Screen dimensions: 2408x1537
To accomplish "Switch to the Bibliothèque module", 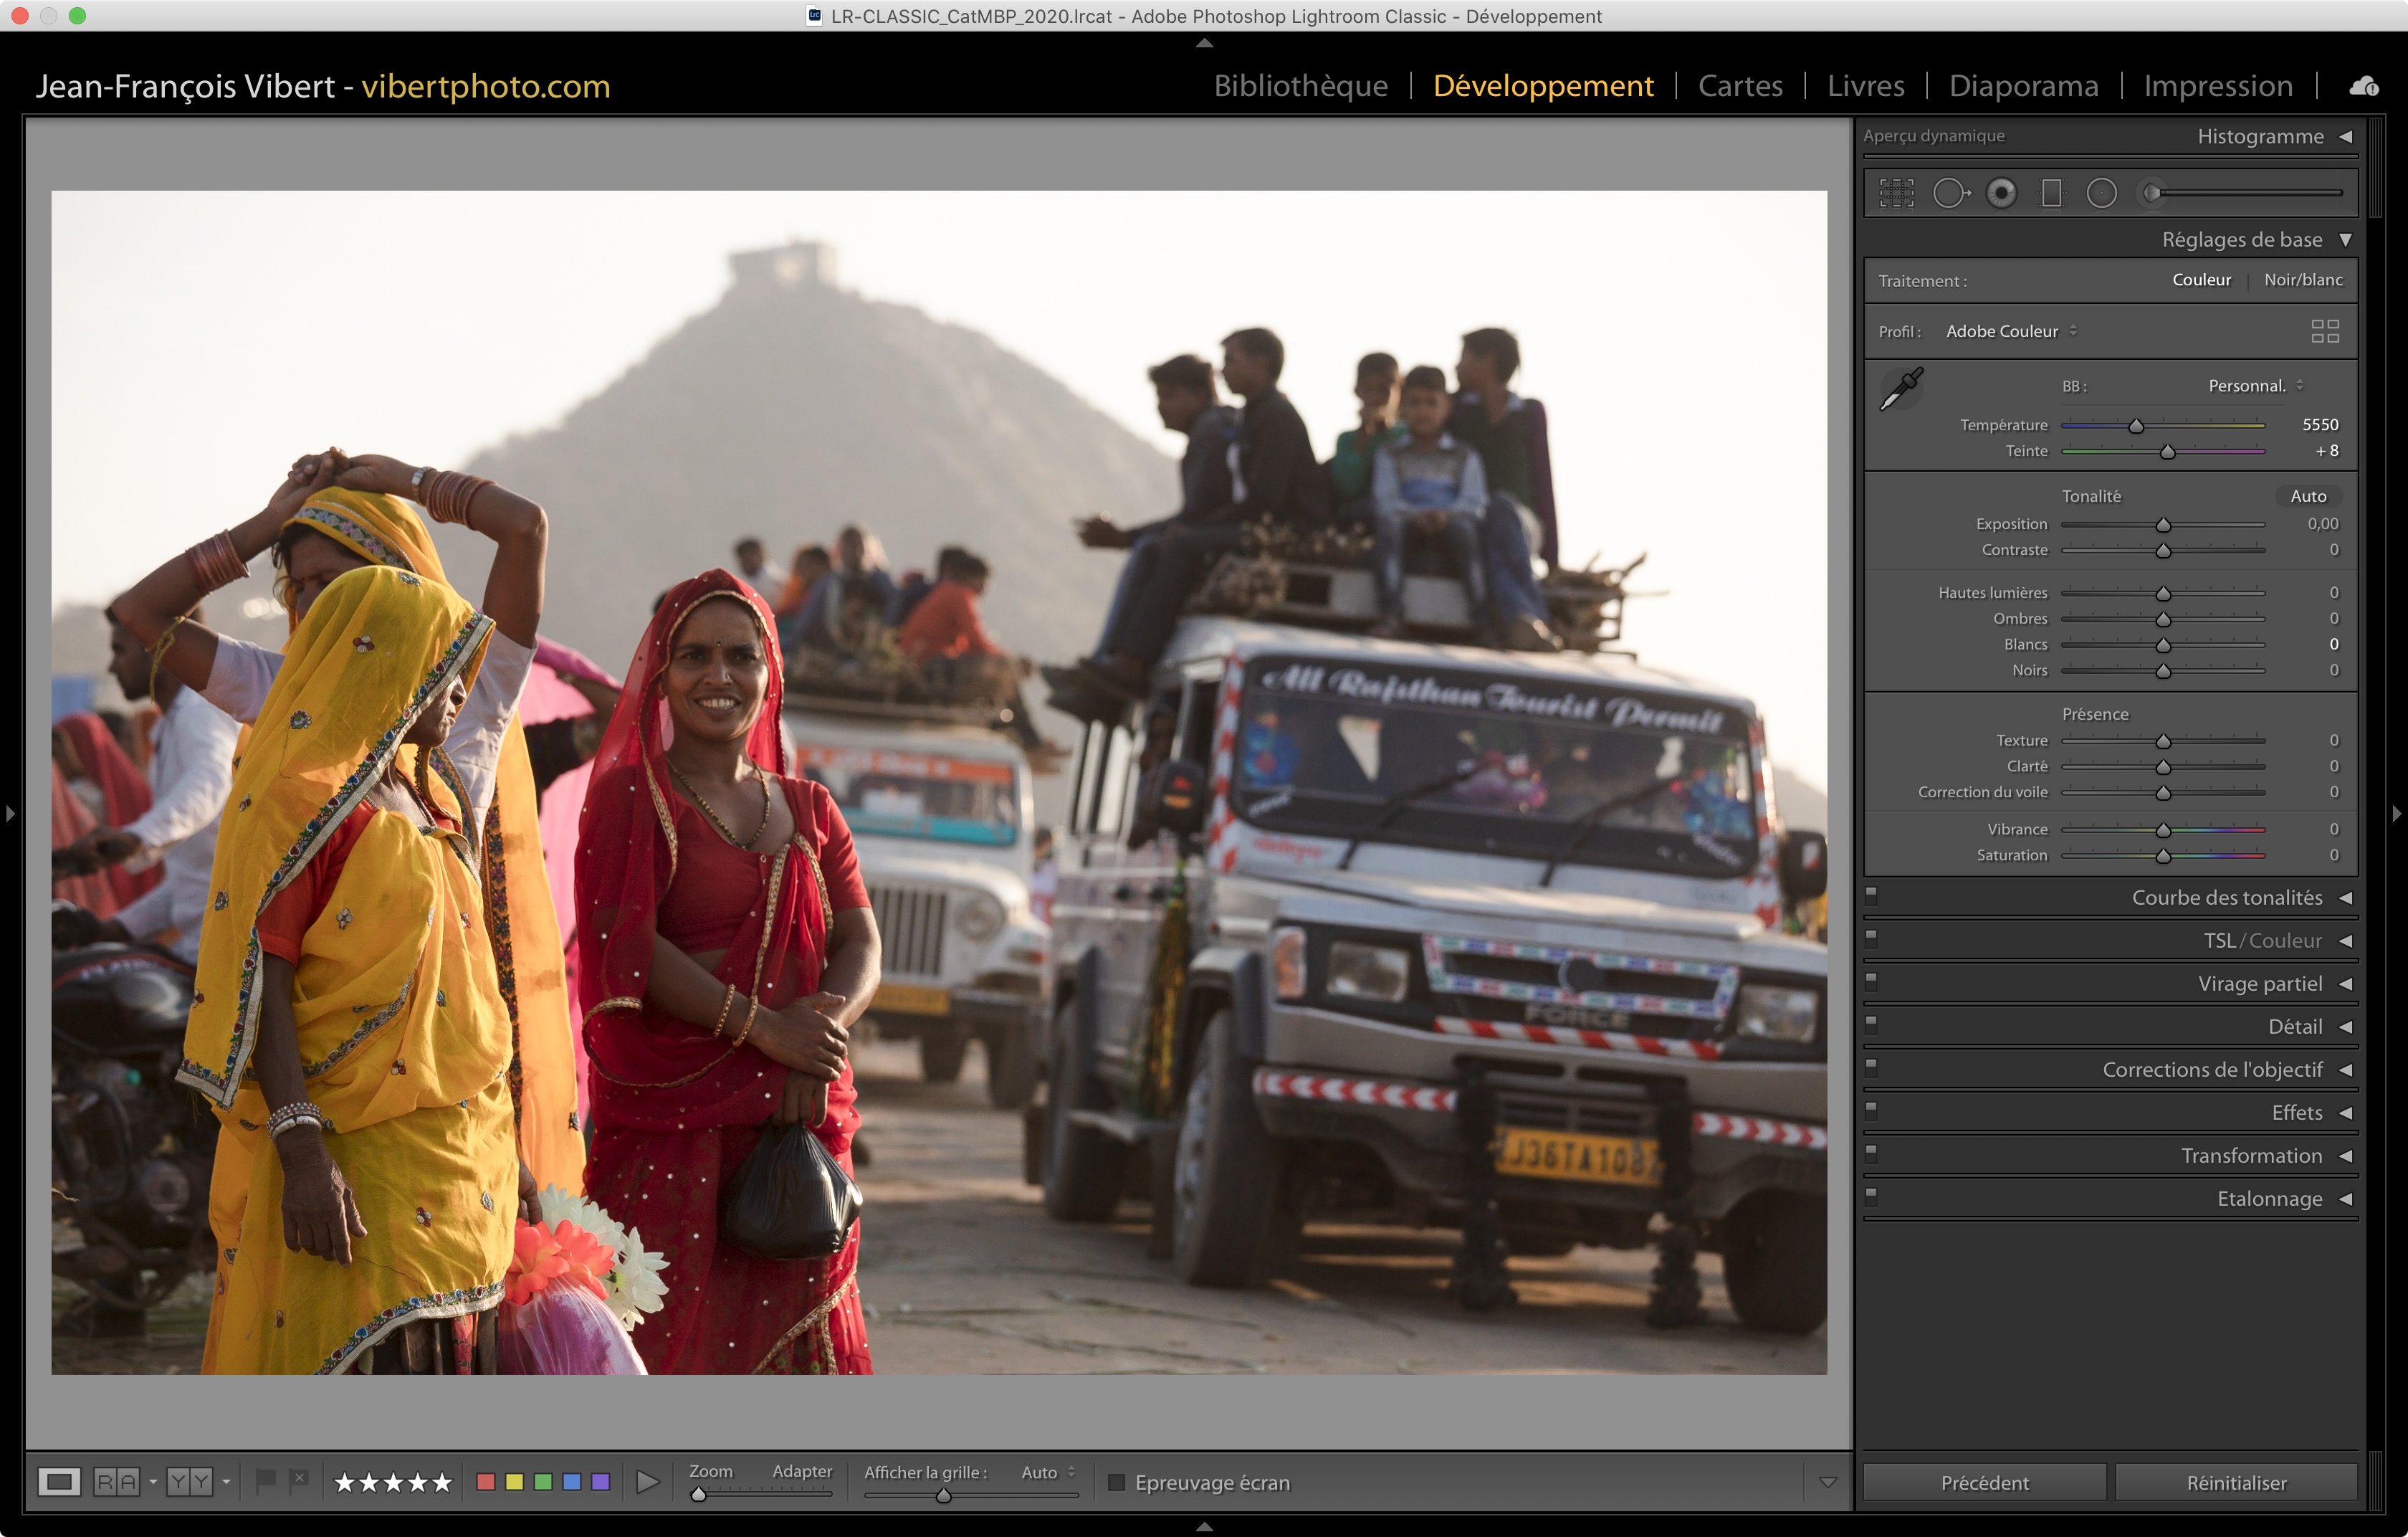I will point(1300,86).
